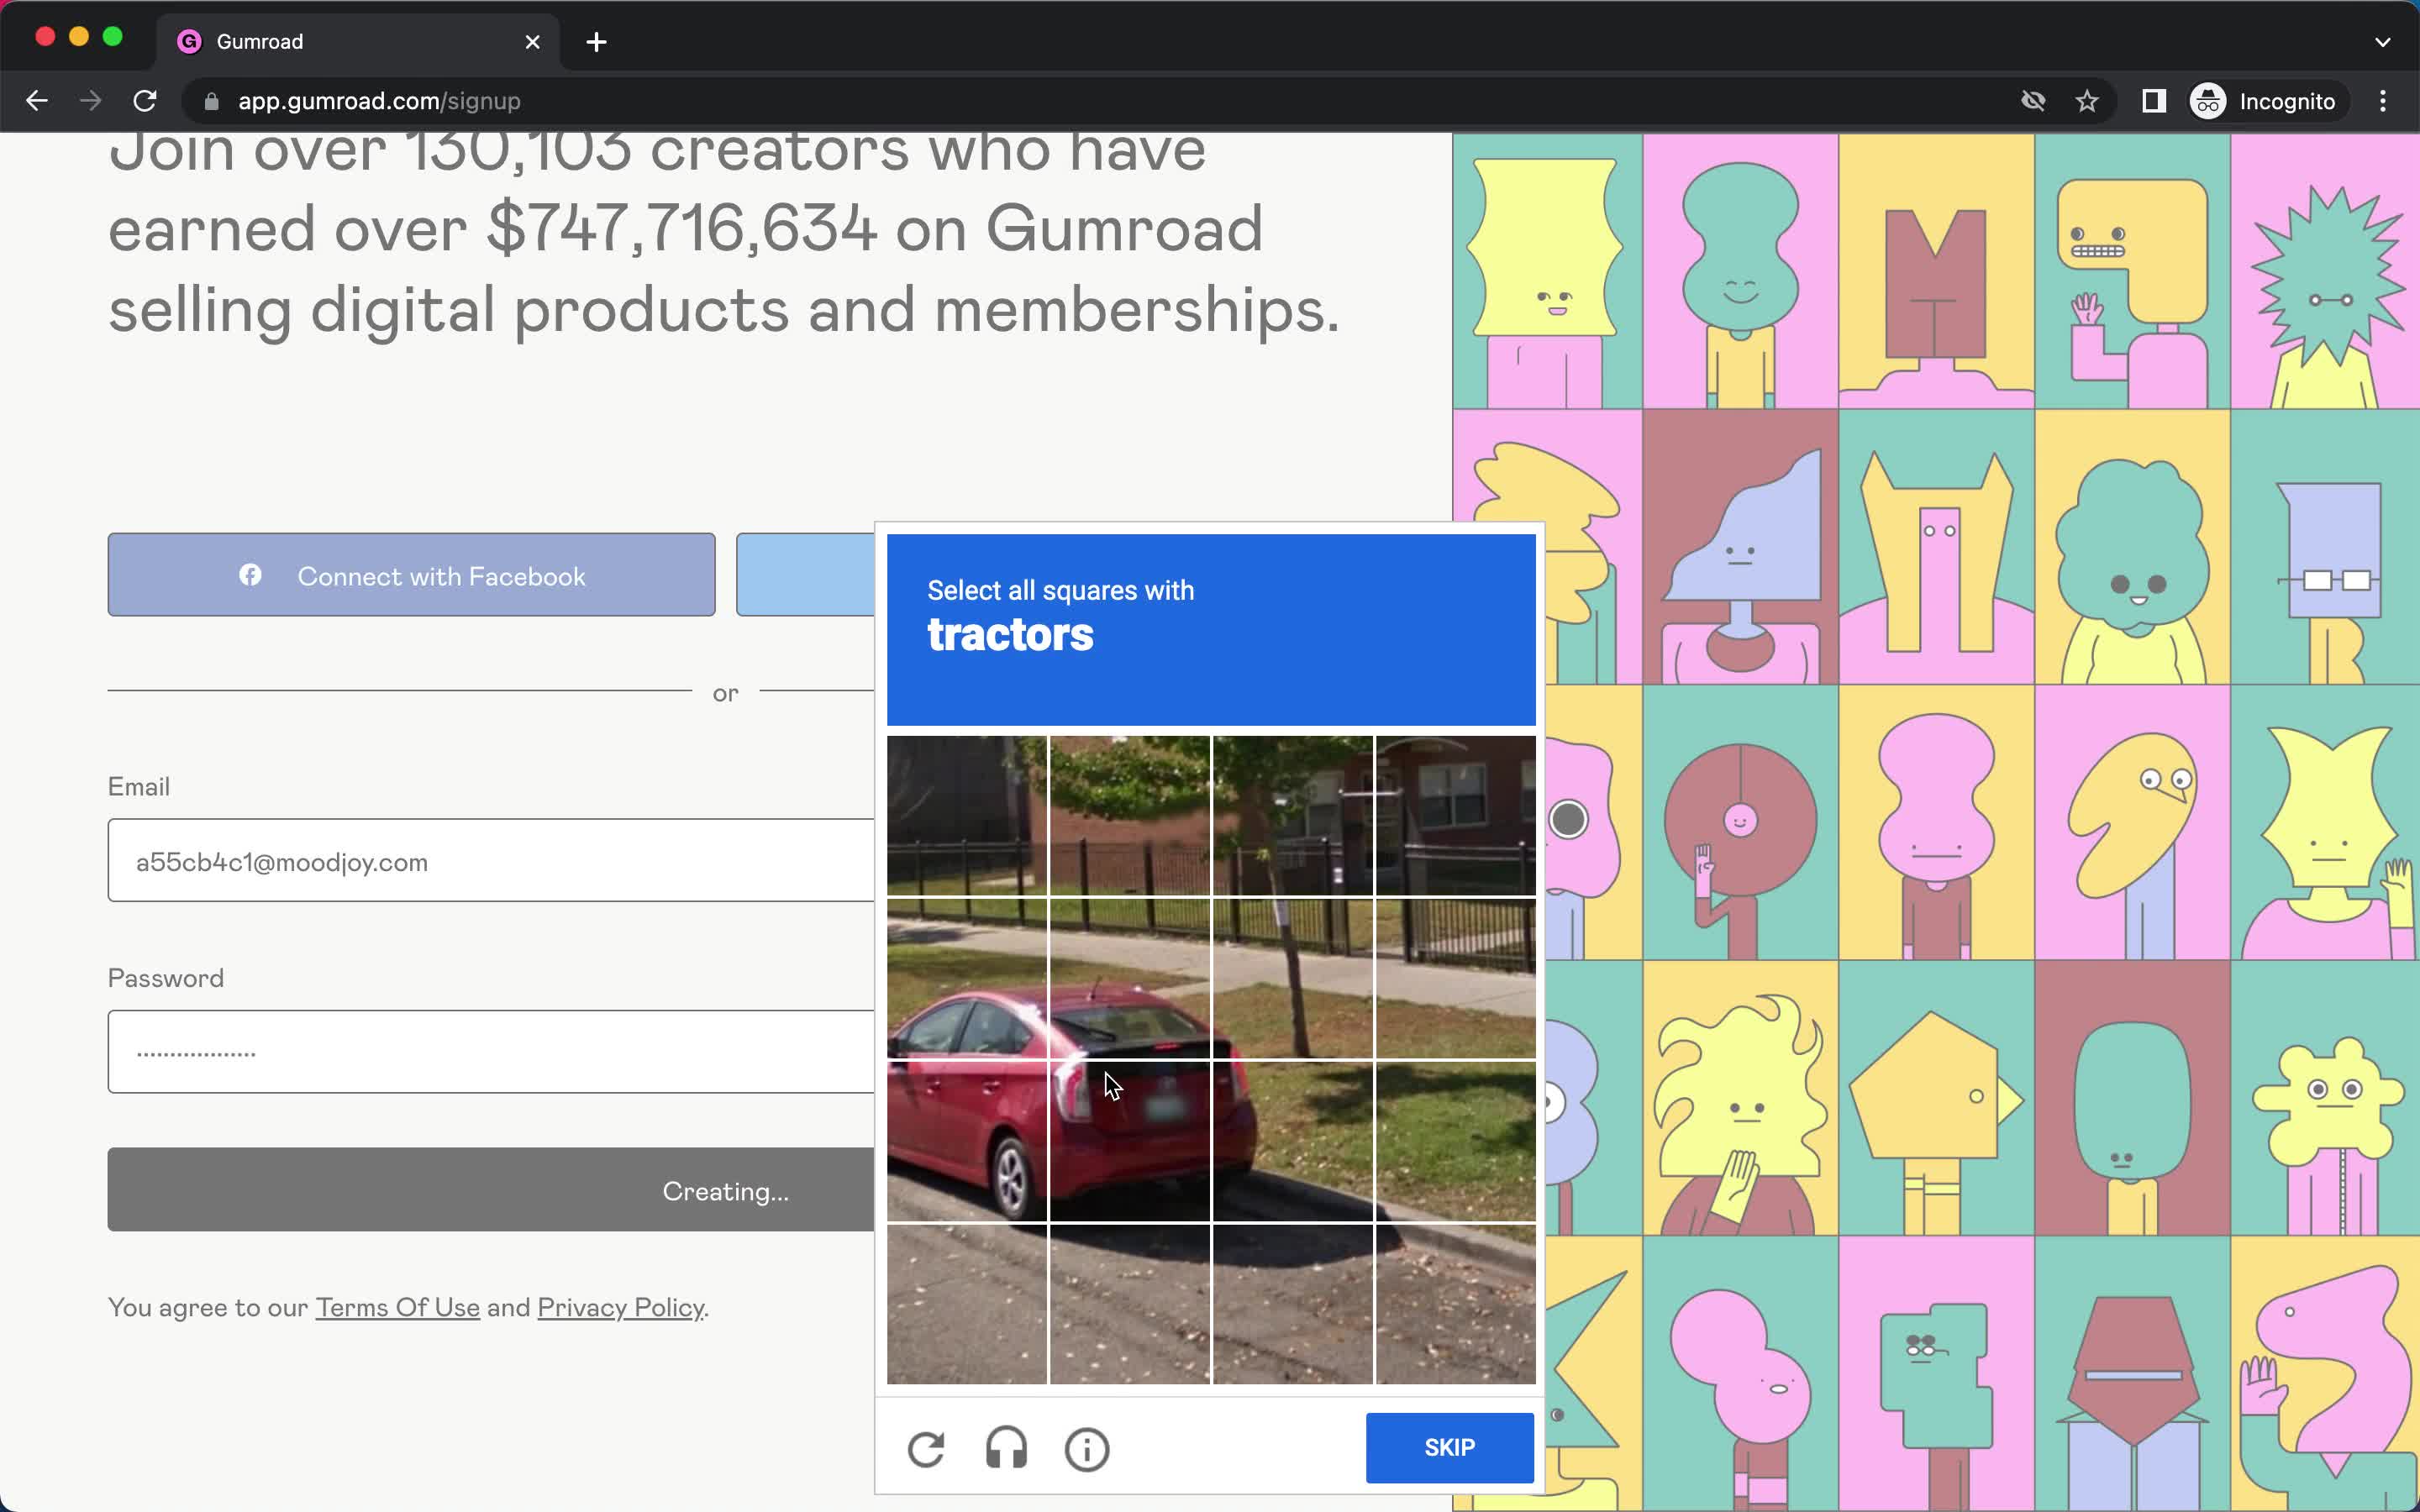Refresh the captcha challenge
Viewport: 2420px width, 1512px height.
click(x=926, y=1448)
